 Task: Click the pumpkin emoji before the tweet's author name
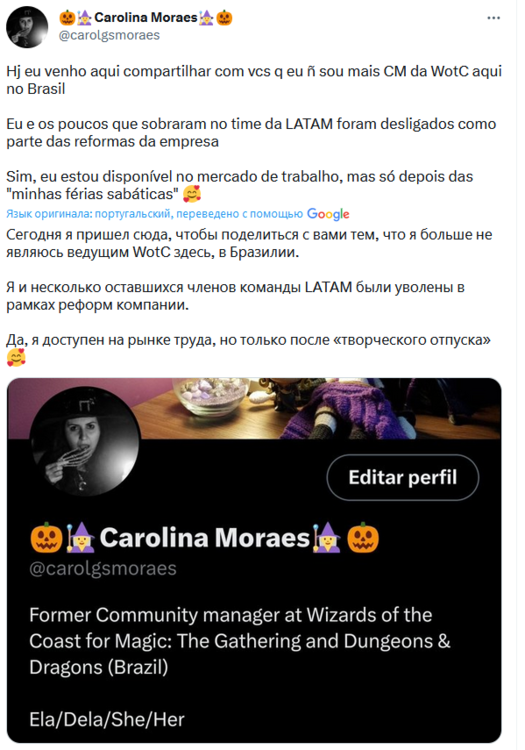(x=67, y=18)
